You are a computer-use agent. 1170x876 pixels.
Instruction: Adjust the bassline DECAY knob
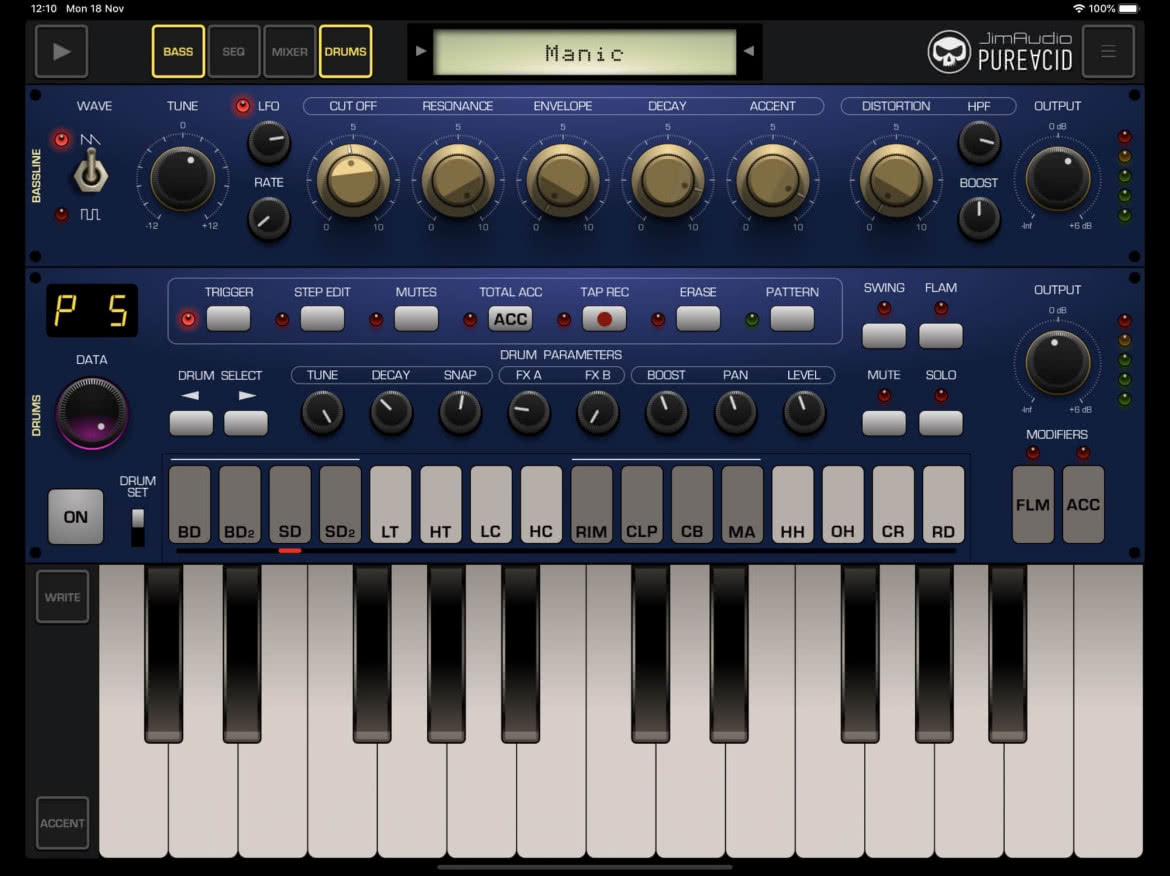(x=667, y=181)
